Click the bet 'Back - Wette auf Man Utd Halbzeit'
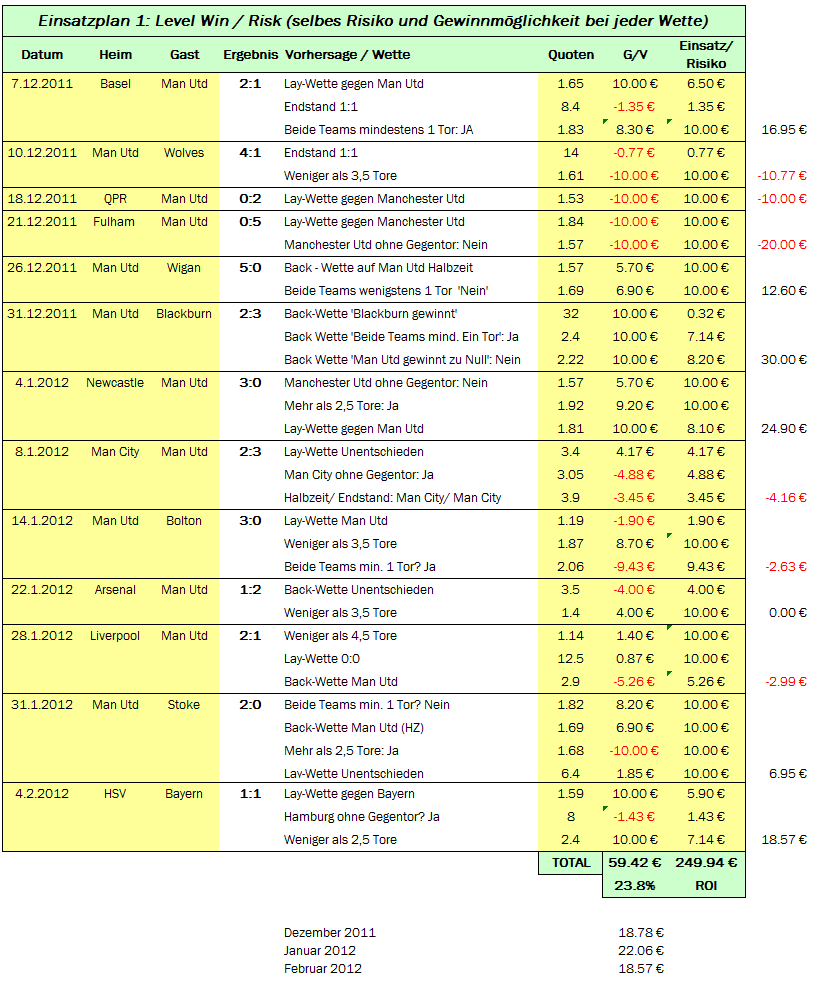 379,268
